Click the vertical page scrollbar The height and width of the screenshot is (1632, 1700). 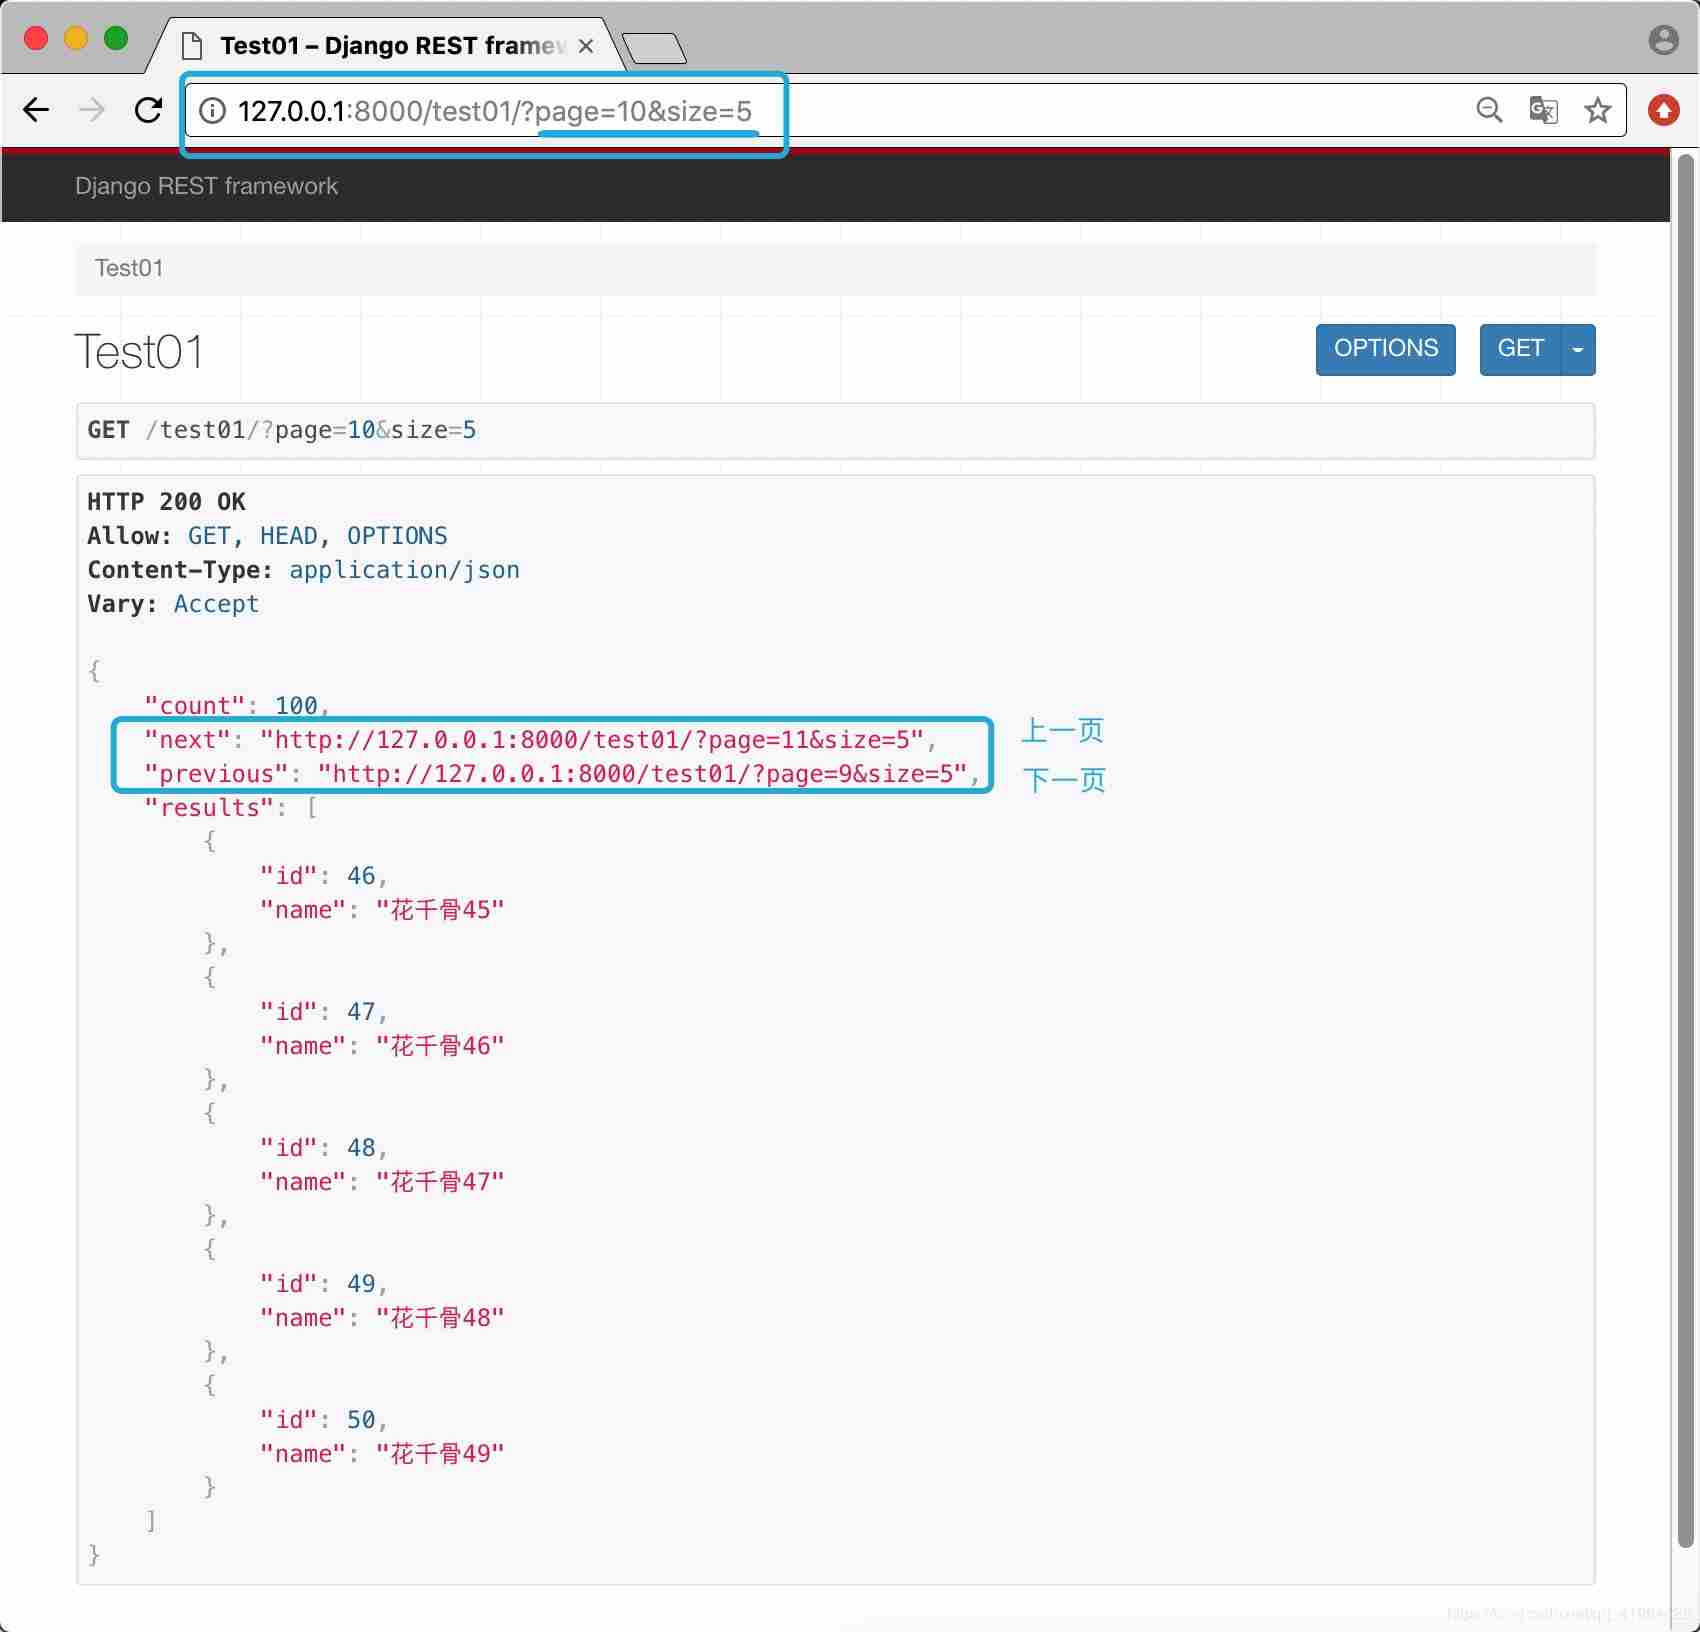click(x=1686, y=850)
